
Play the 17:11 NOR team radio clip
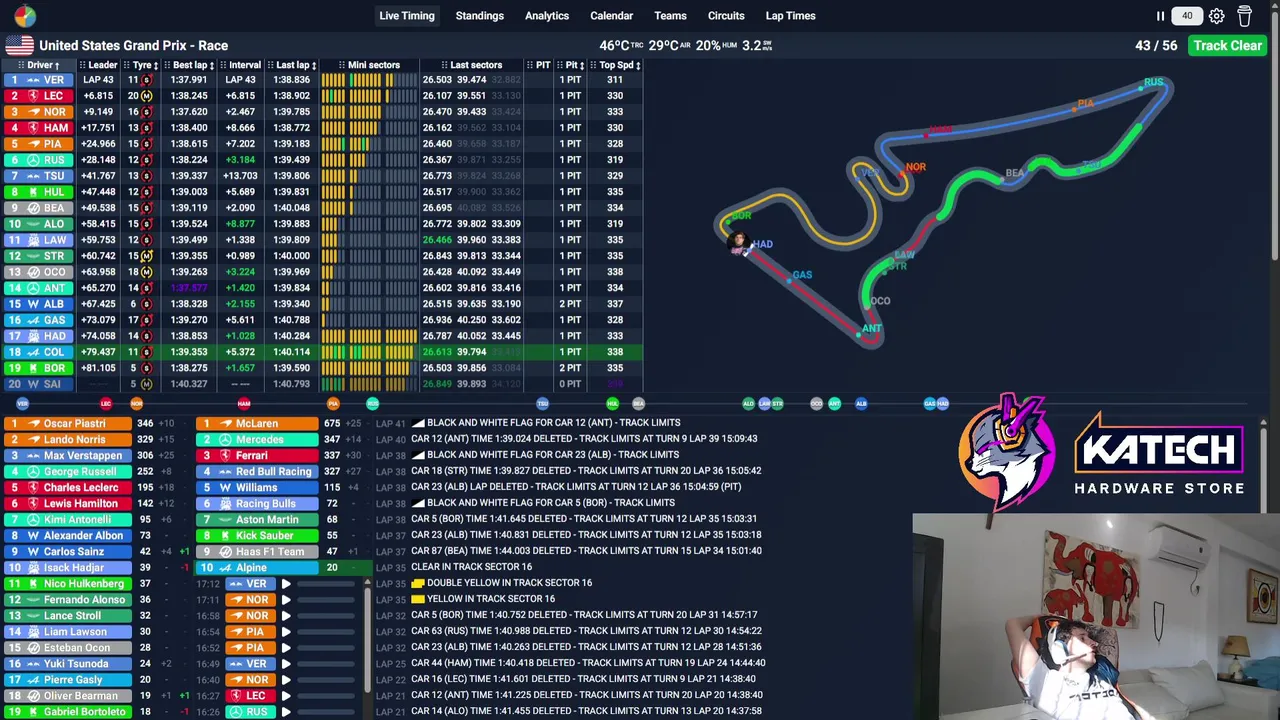click(x=286, y=600)
